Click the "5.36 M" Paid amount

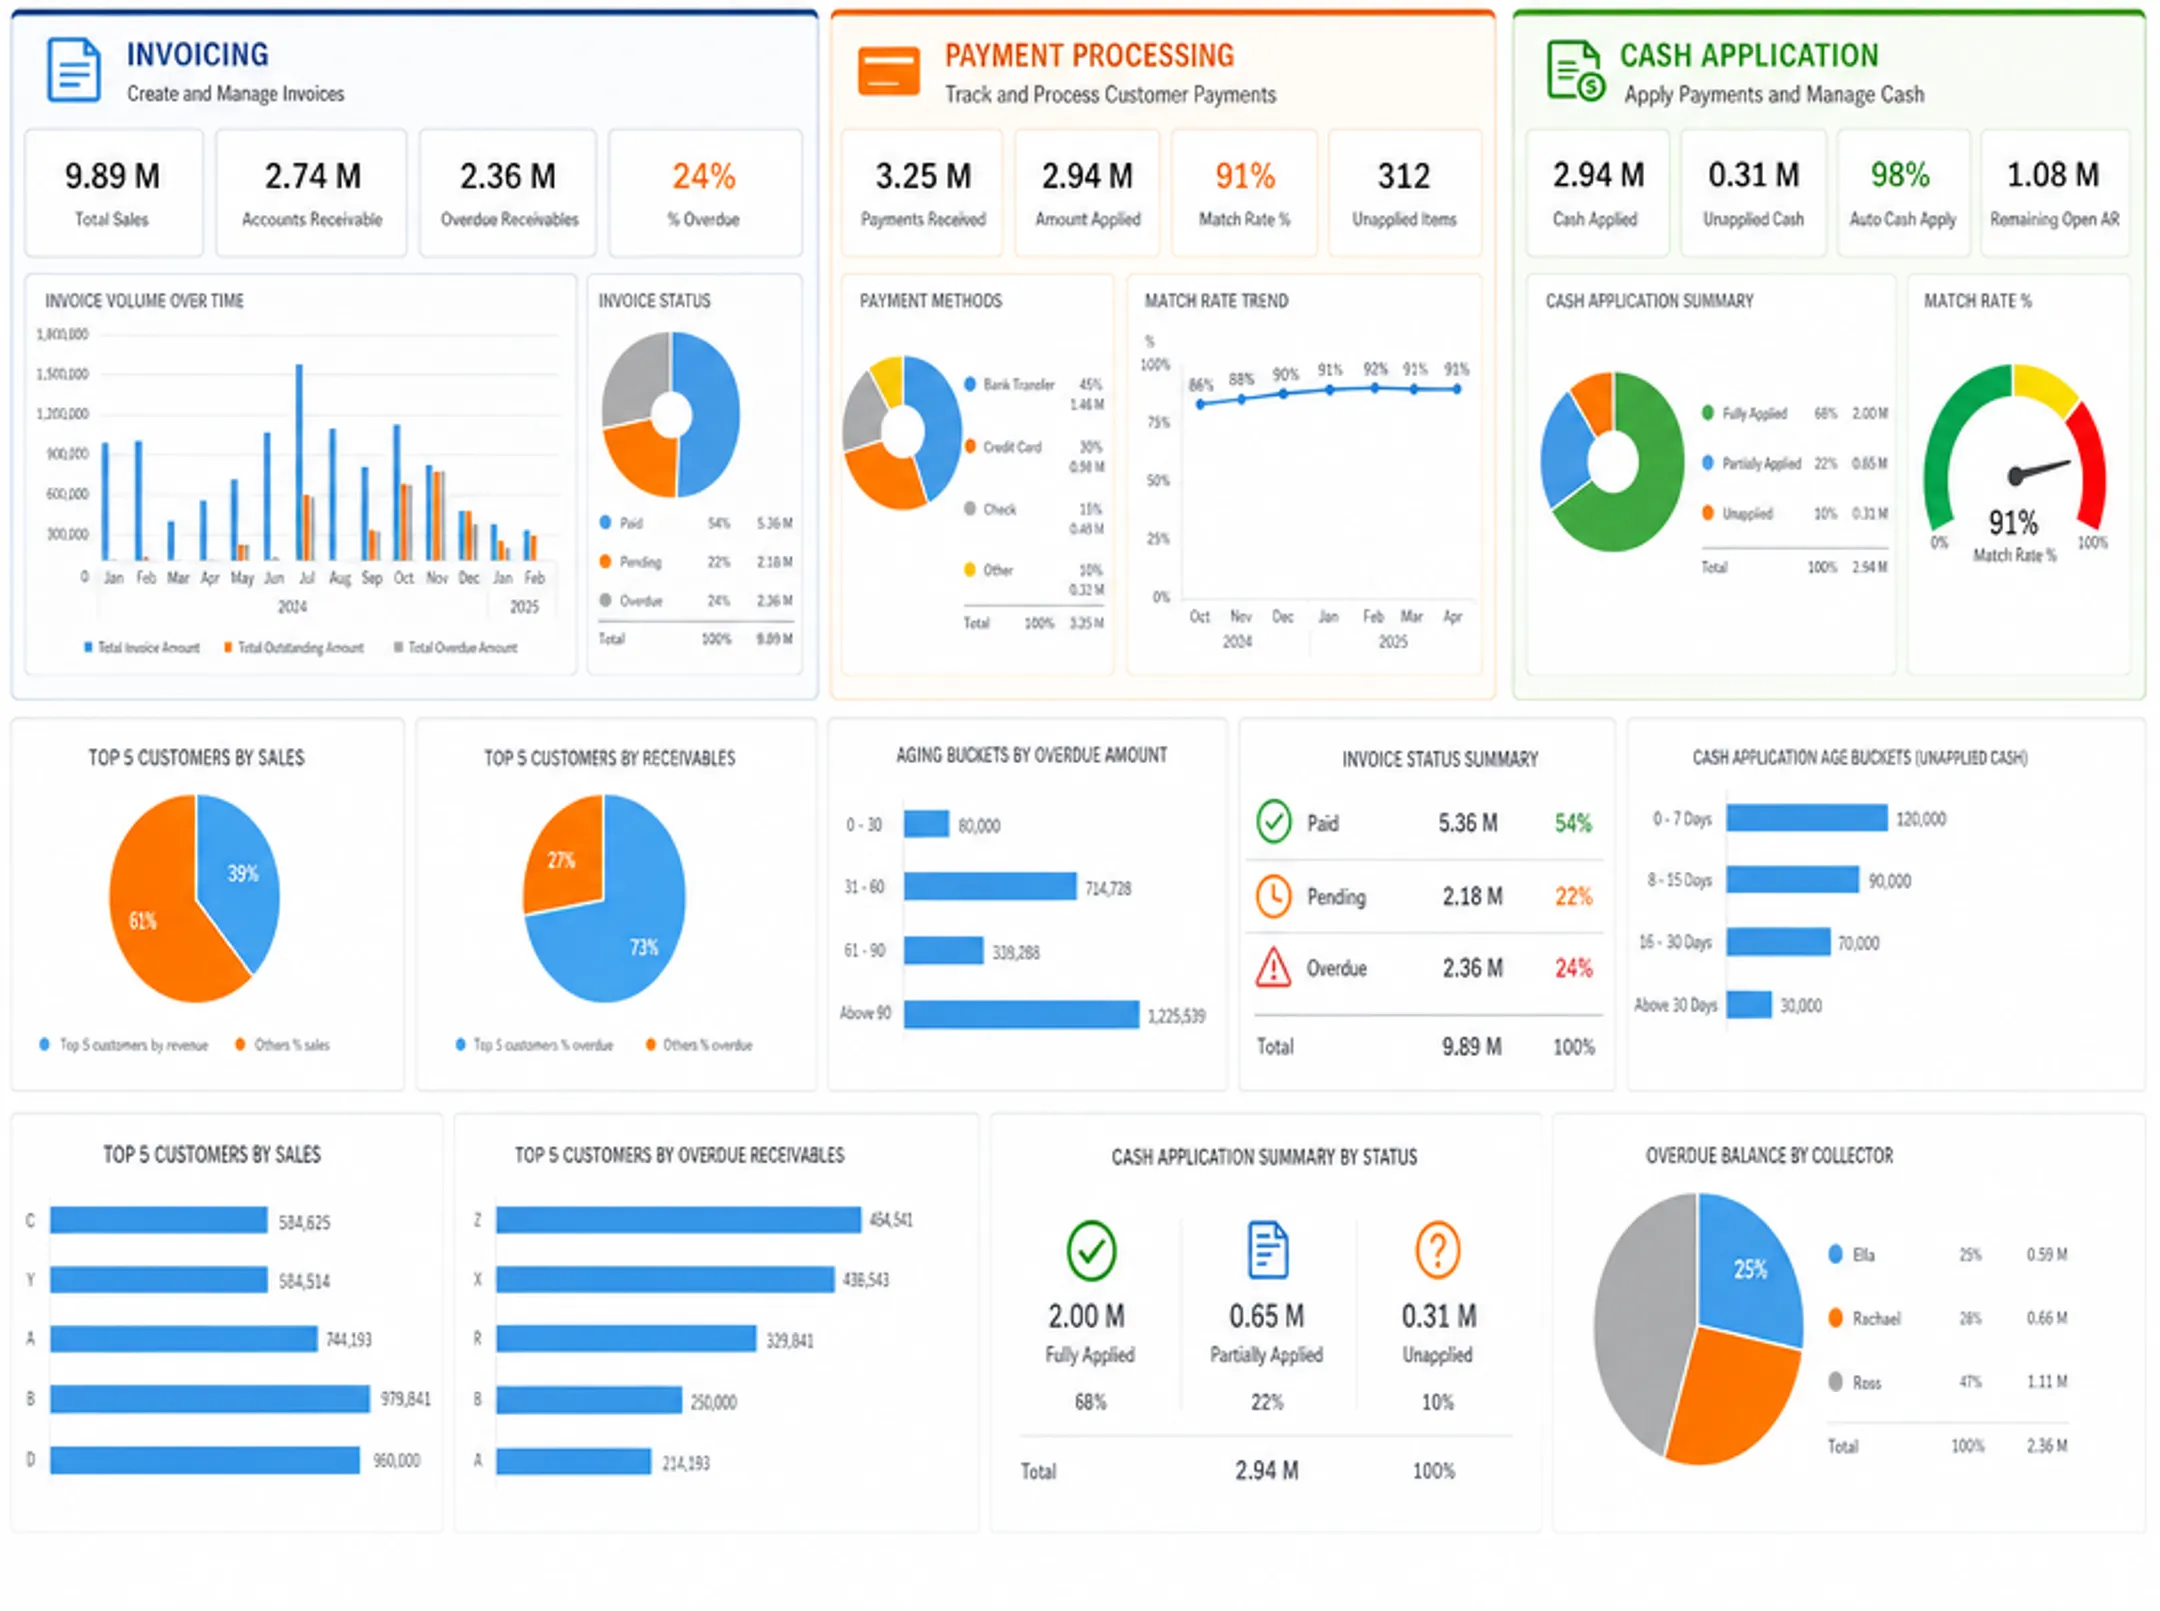[x=1467, y=823]
